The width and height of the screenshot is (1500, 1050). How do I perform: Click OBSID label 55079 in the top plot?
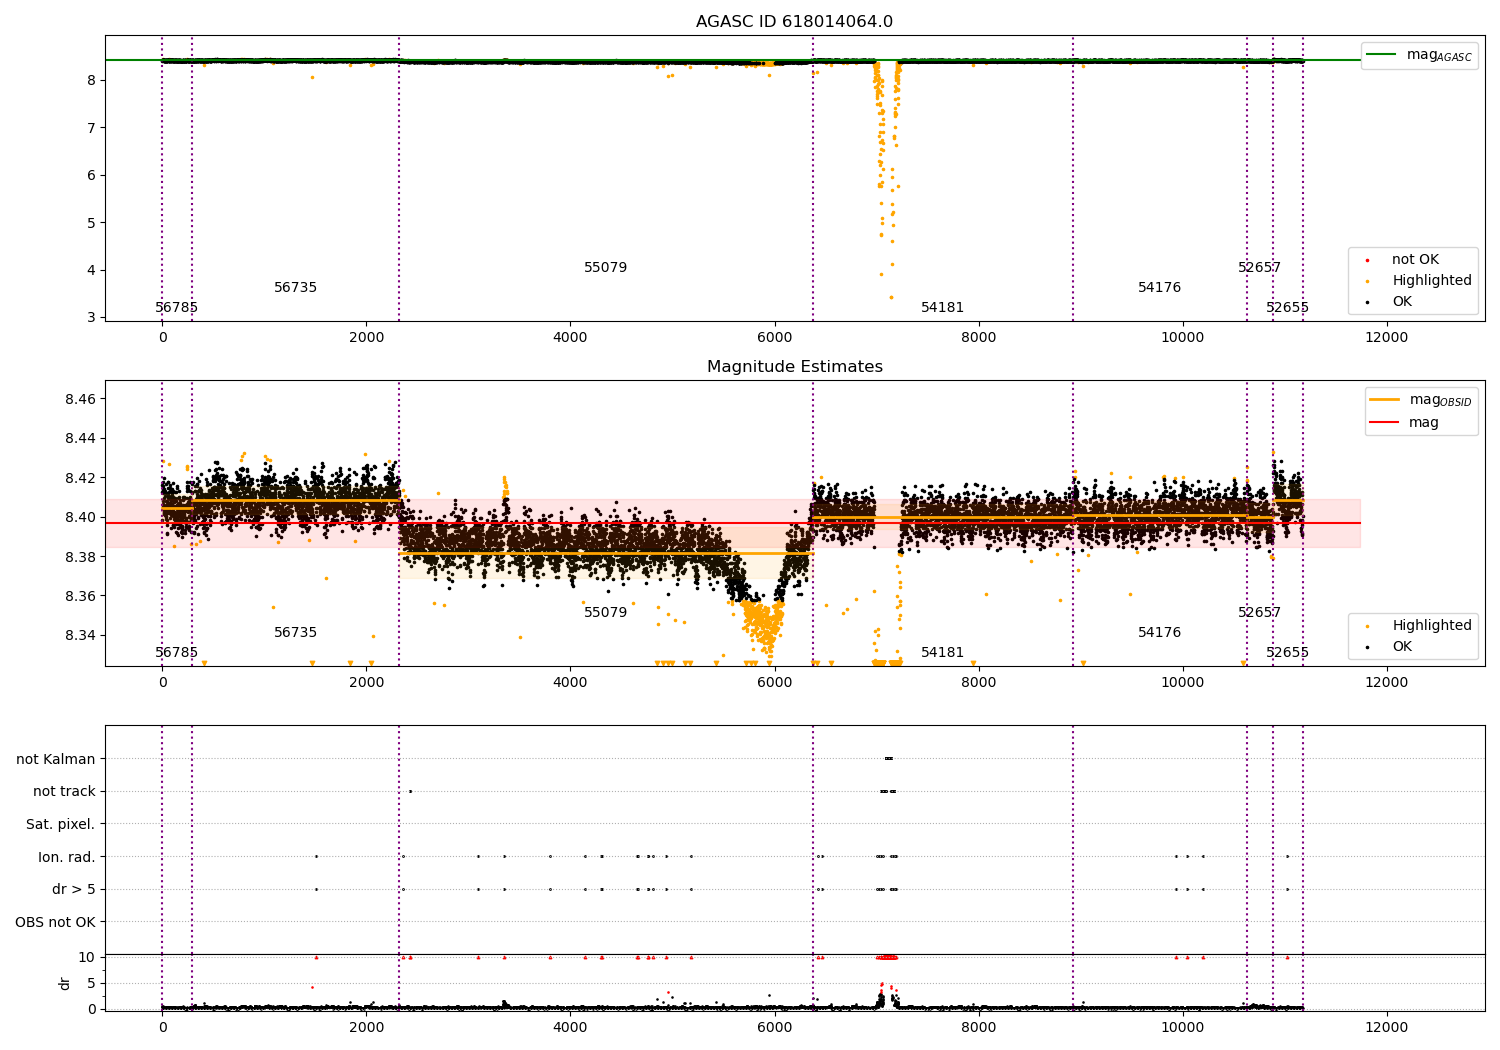point(606,268)
